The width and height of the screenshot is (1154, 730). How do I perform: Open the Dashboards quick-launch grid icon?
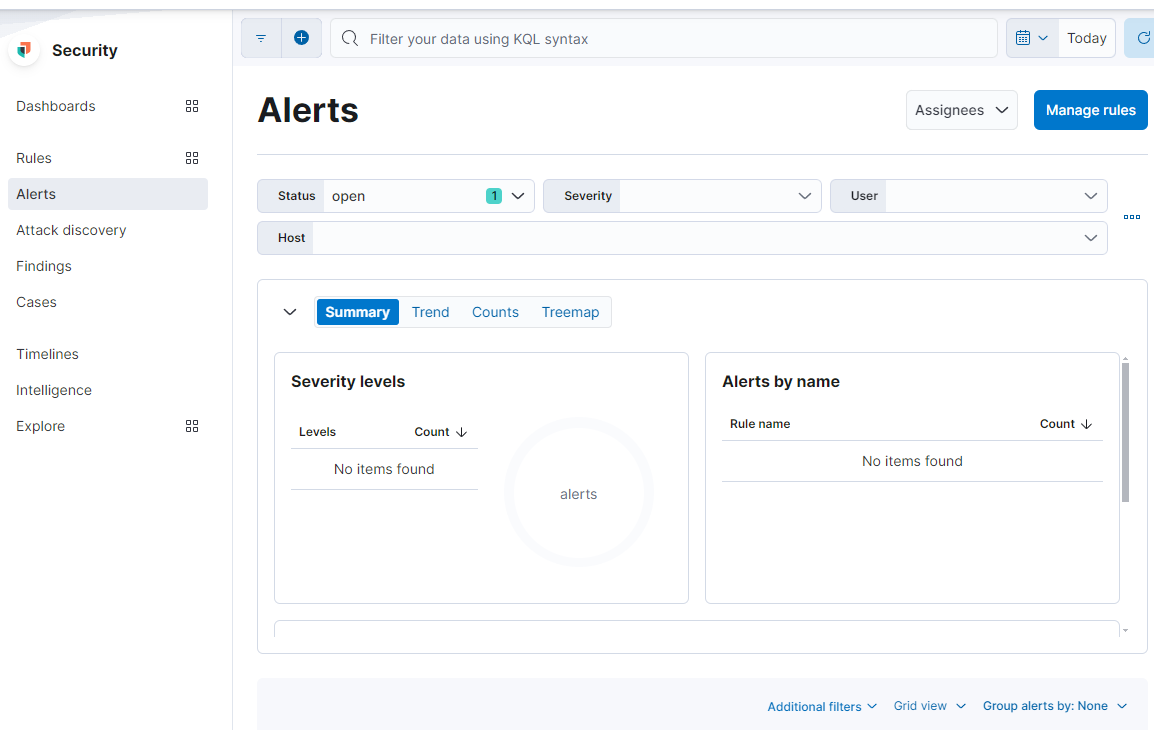pos(192,106)
